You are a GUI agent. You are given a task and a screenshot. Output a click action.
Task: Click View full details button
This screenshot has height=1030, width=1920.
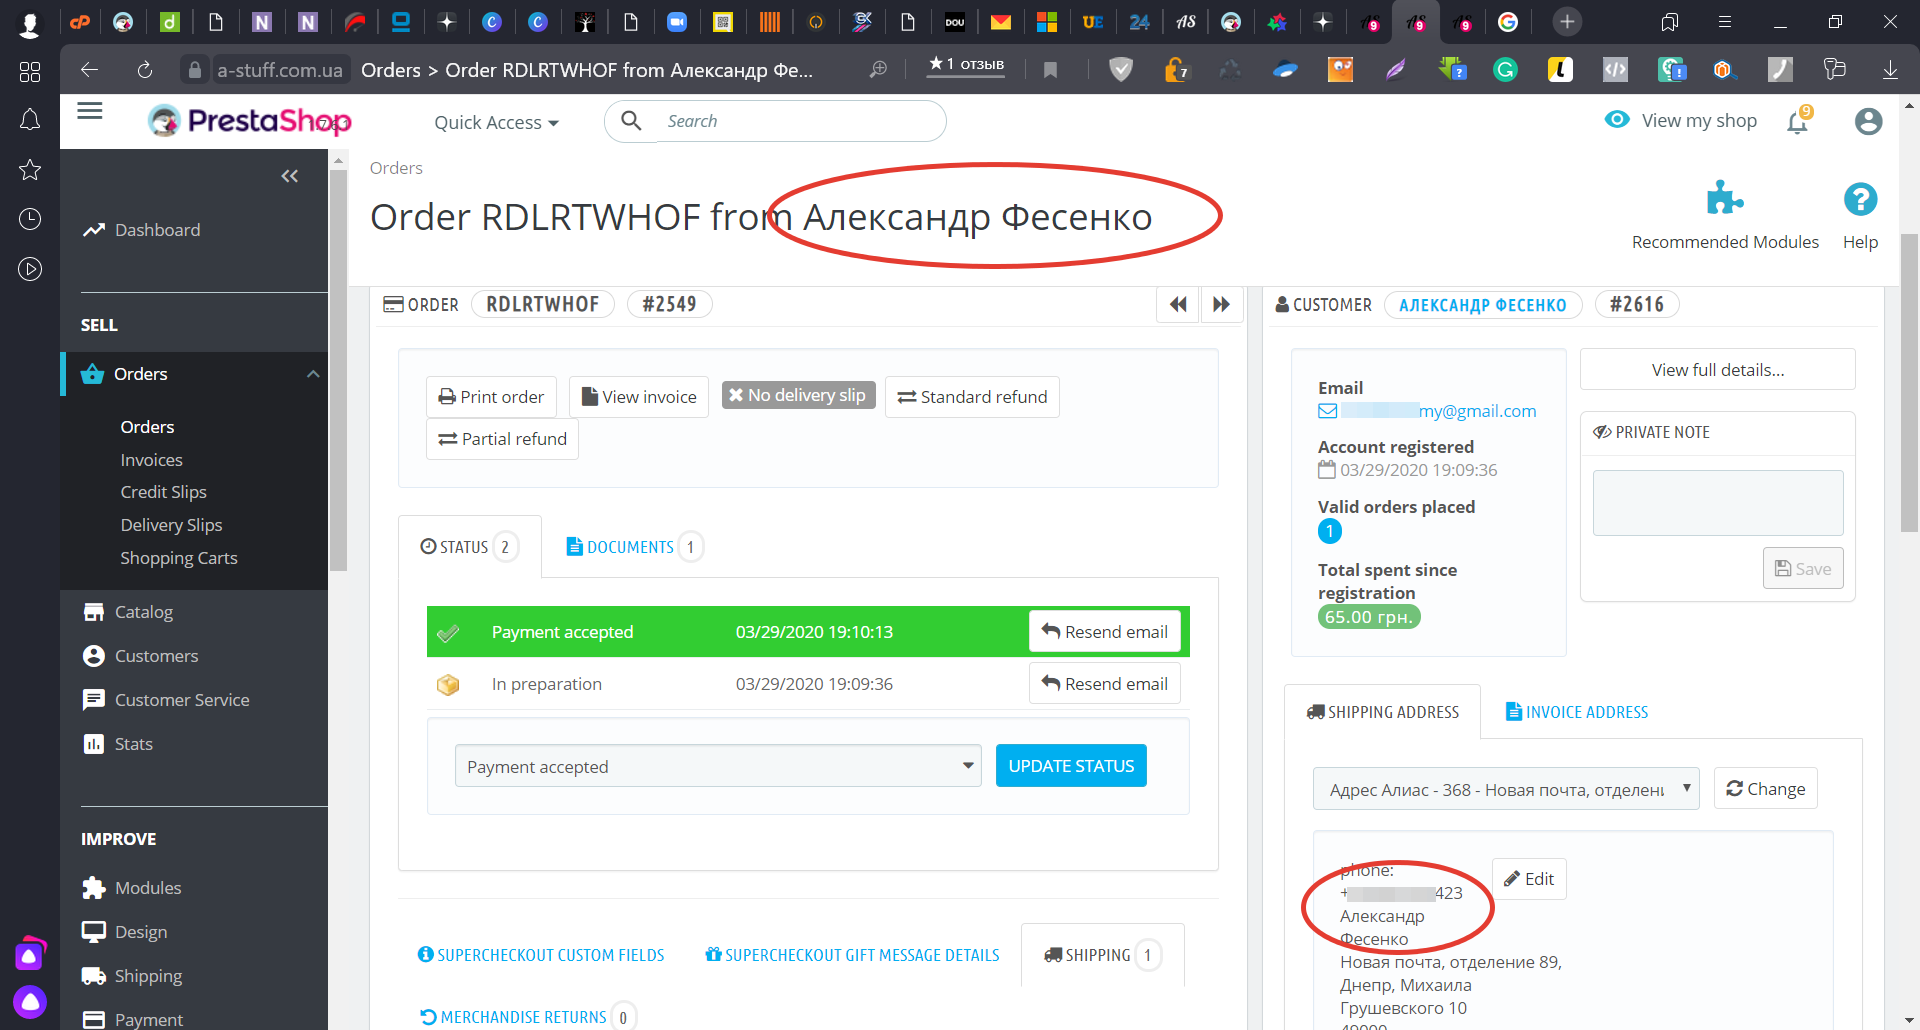click(1718, 370)
